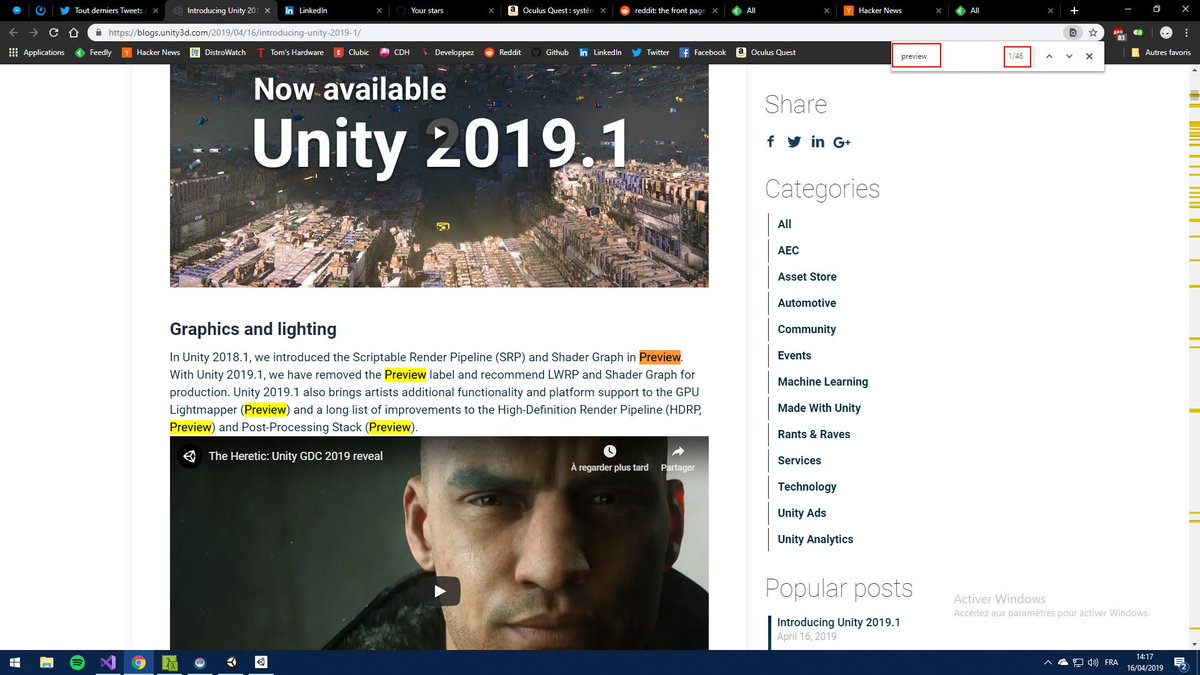Image resolution: width=1200 pixels, height=675 pixels.
Task: Go to next find match
Action: [x=1069, y=57]
